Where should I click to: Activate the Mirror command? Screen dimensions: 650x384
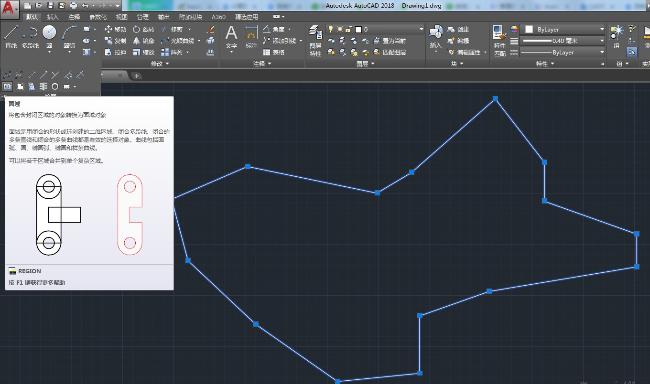(144, 41)
